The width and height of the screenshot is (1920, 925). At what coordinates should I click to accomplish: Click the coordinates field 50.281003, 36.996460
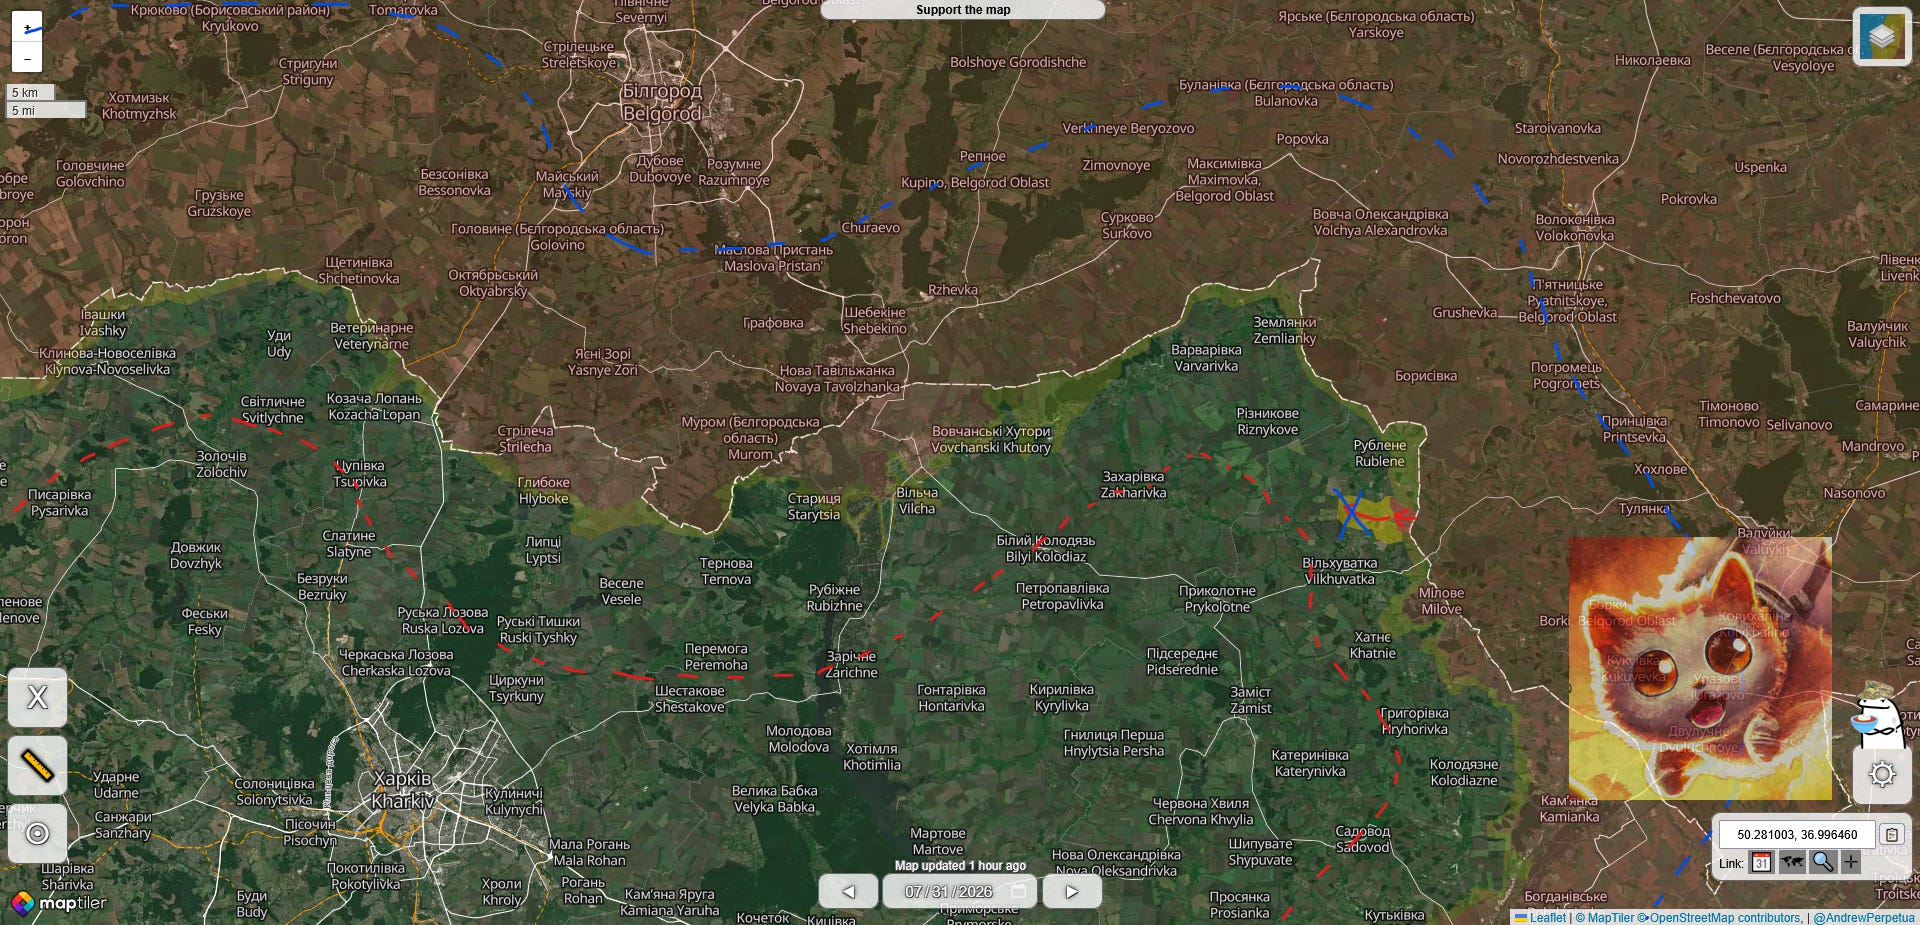(x=1797, y=834)
